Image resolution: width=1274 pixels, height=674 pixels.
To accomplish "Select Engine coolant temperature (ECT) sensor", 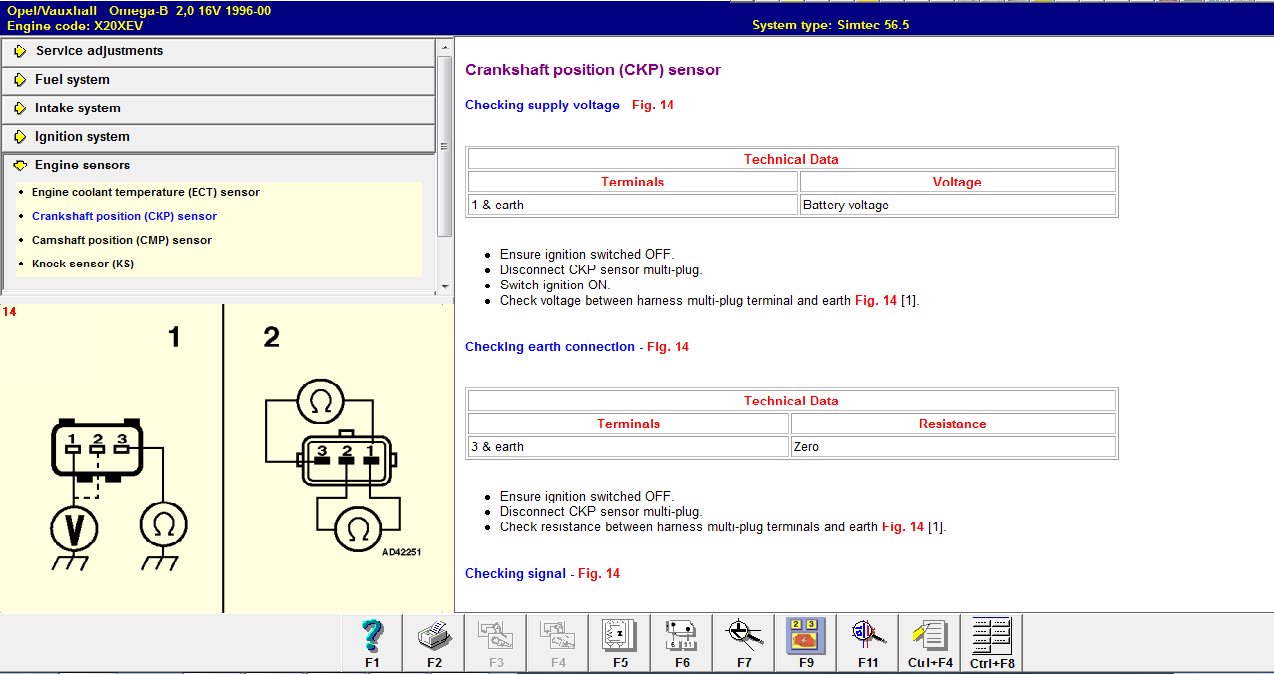I will click(x=145, y=192).
